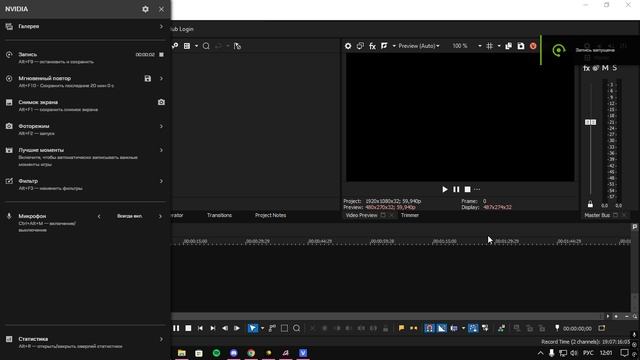Viewport: 640px width, 360px height.
Task: Open split screen view dropdown arrow
Action: (394, 46)
